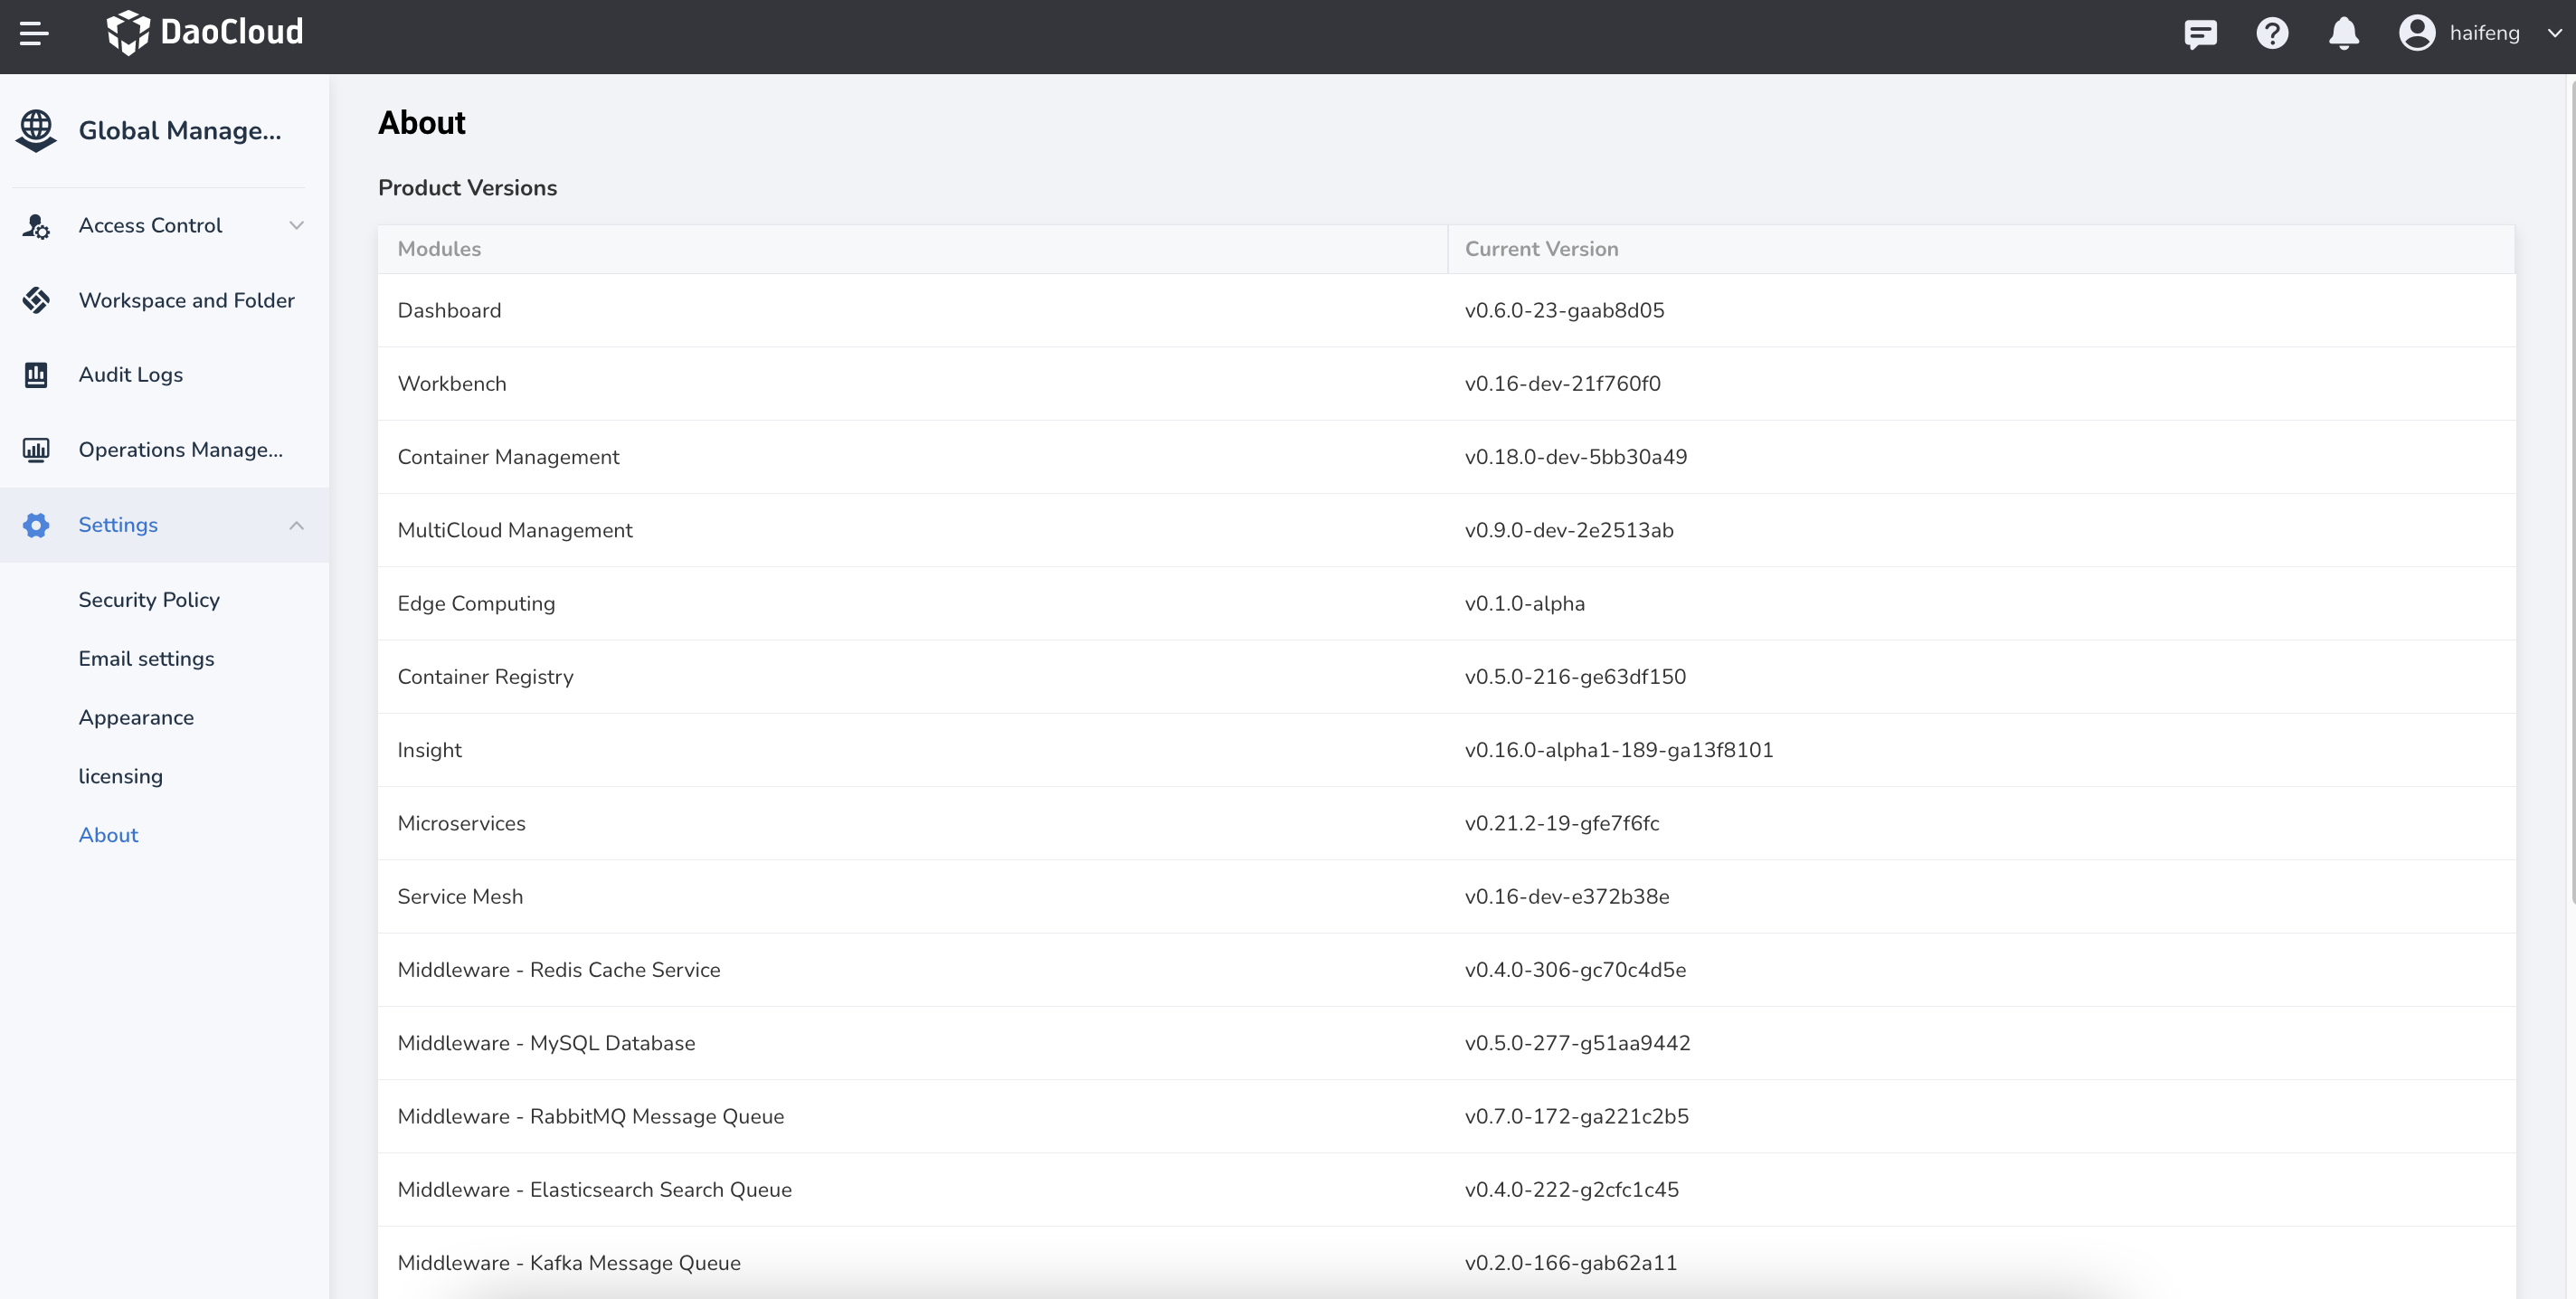Click version v0.7.0-172-ga221c2b5
The image size is (2576, 1299).
click(1576, 1117)
